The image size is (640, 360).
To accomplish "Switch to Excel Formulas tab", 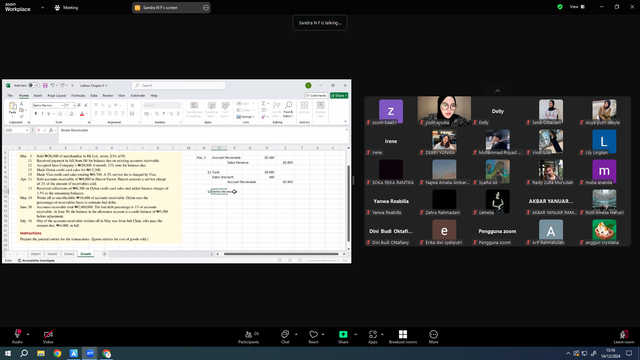I will point(78,96).
